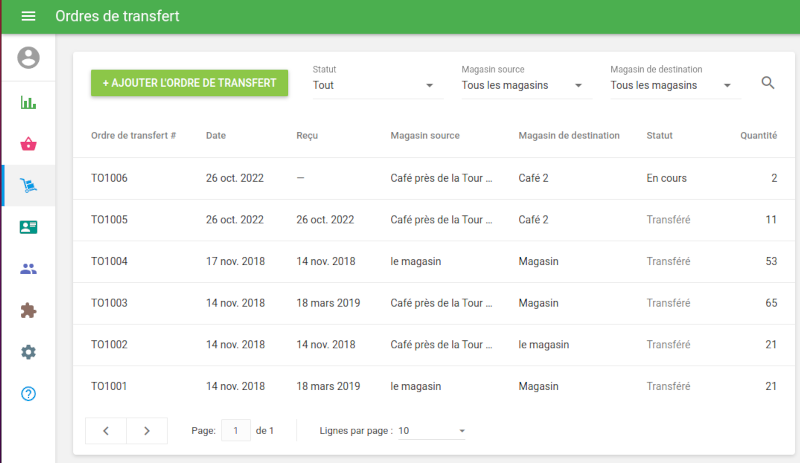The height and width of the screenshot is (463, 800).
Task: Open the integrations puzzle piece icon
Action: [x=28, y=311]
